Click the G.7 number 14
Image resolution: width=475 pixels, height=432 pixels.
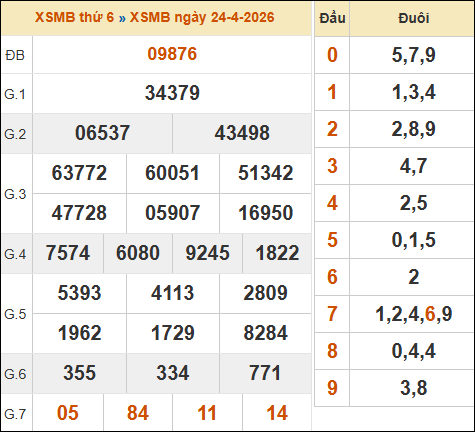[277, 413]
